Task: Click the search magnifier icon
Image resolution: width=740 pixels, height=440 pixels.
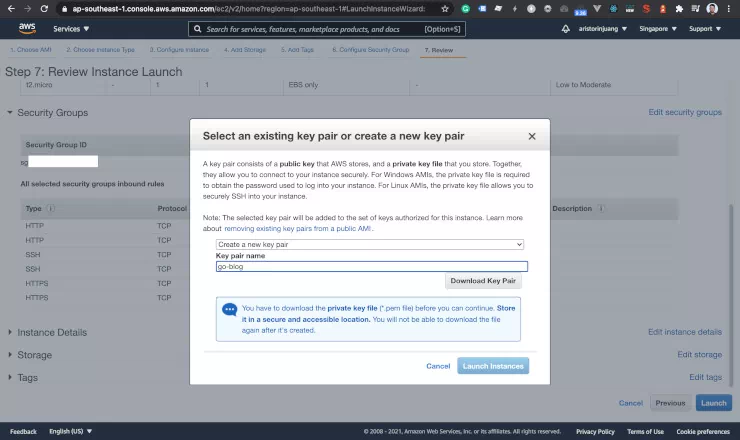Action: 198,29
